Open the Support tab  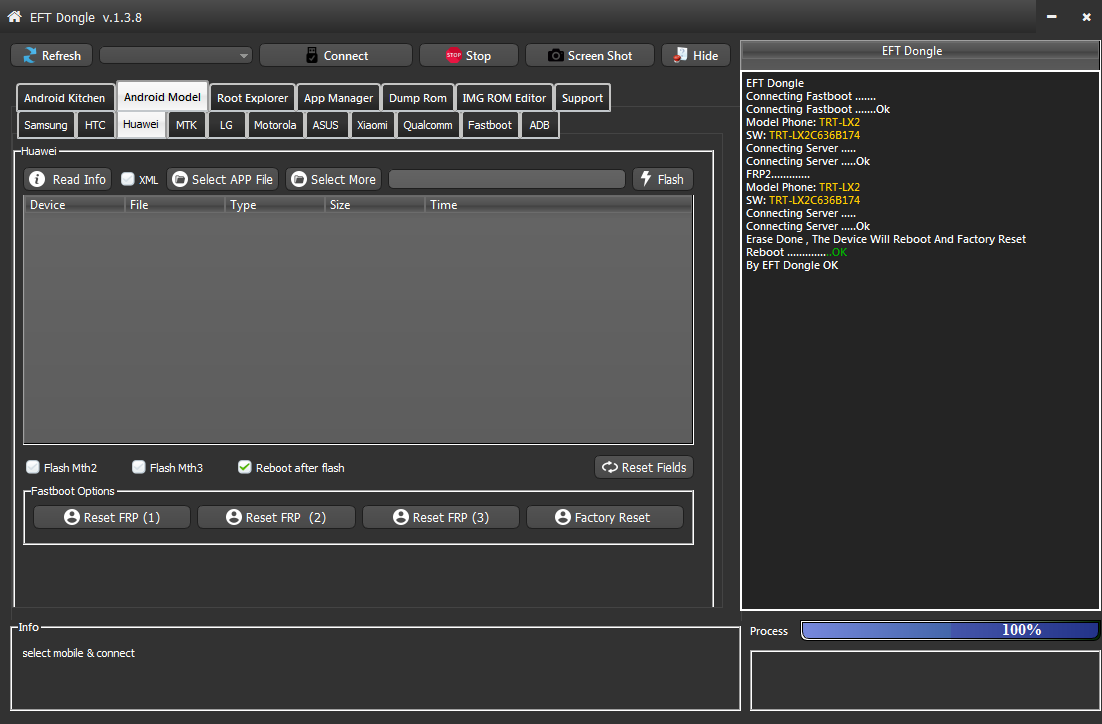pos(582,98)
